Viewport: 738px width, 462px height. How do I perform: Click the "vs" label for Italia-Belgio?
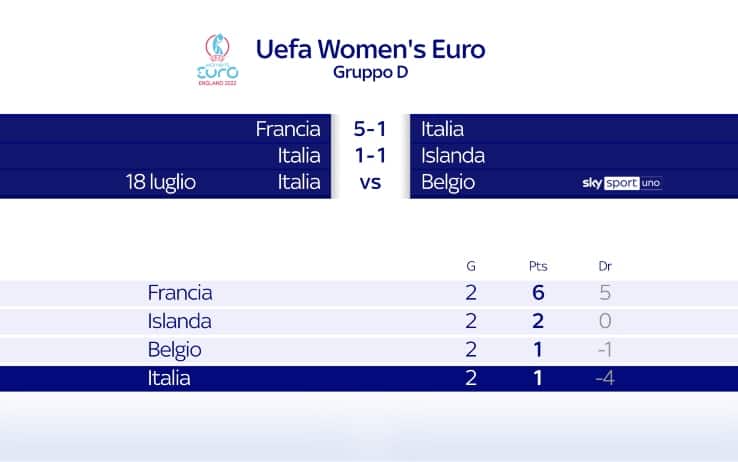[370, 183]
